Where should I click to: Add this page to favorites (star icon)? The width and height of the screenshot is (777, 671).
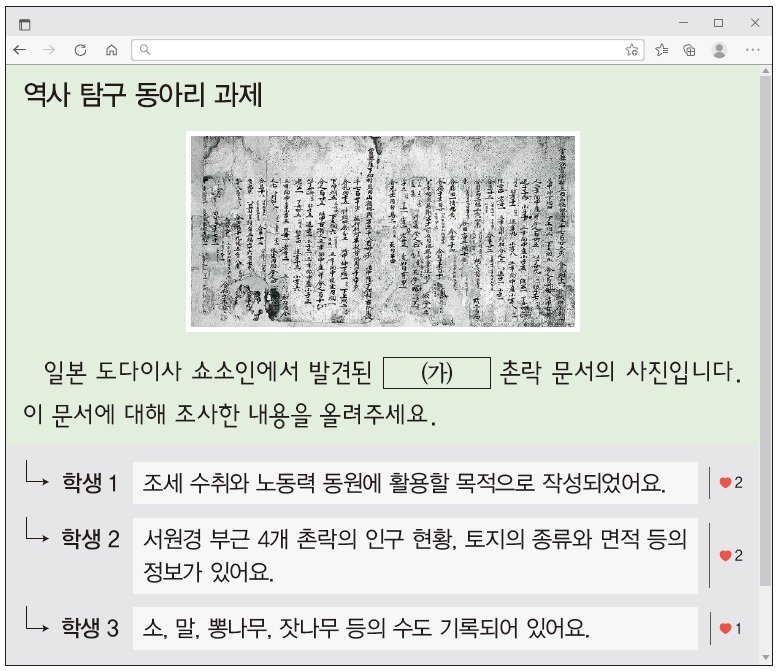[631, 48]
